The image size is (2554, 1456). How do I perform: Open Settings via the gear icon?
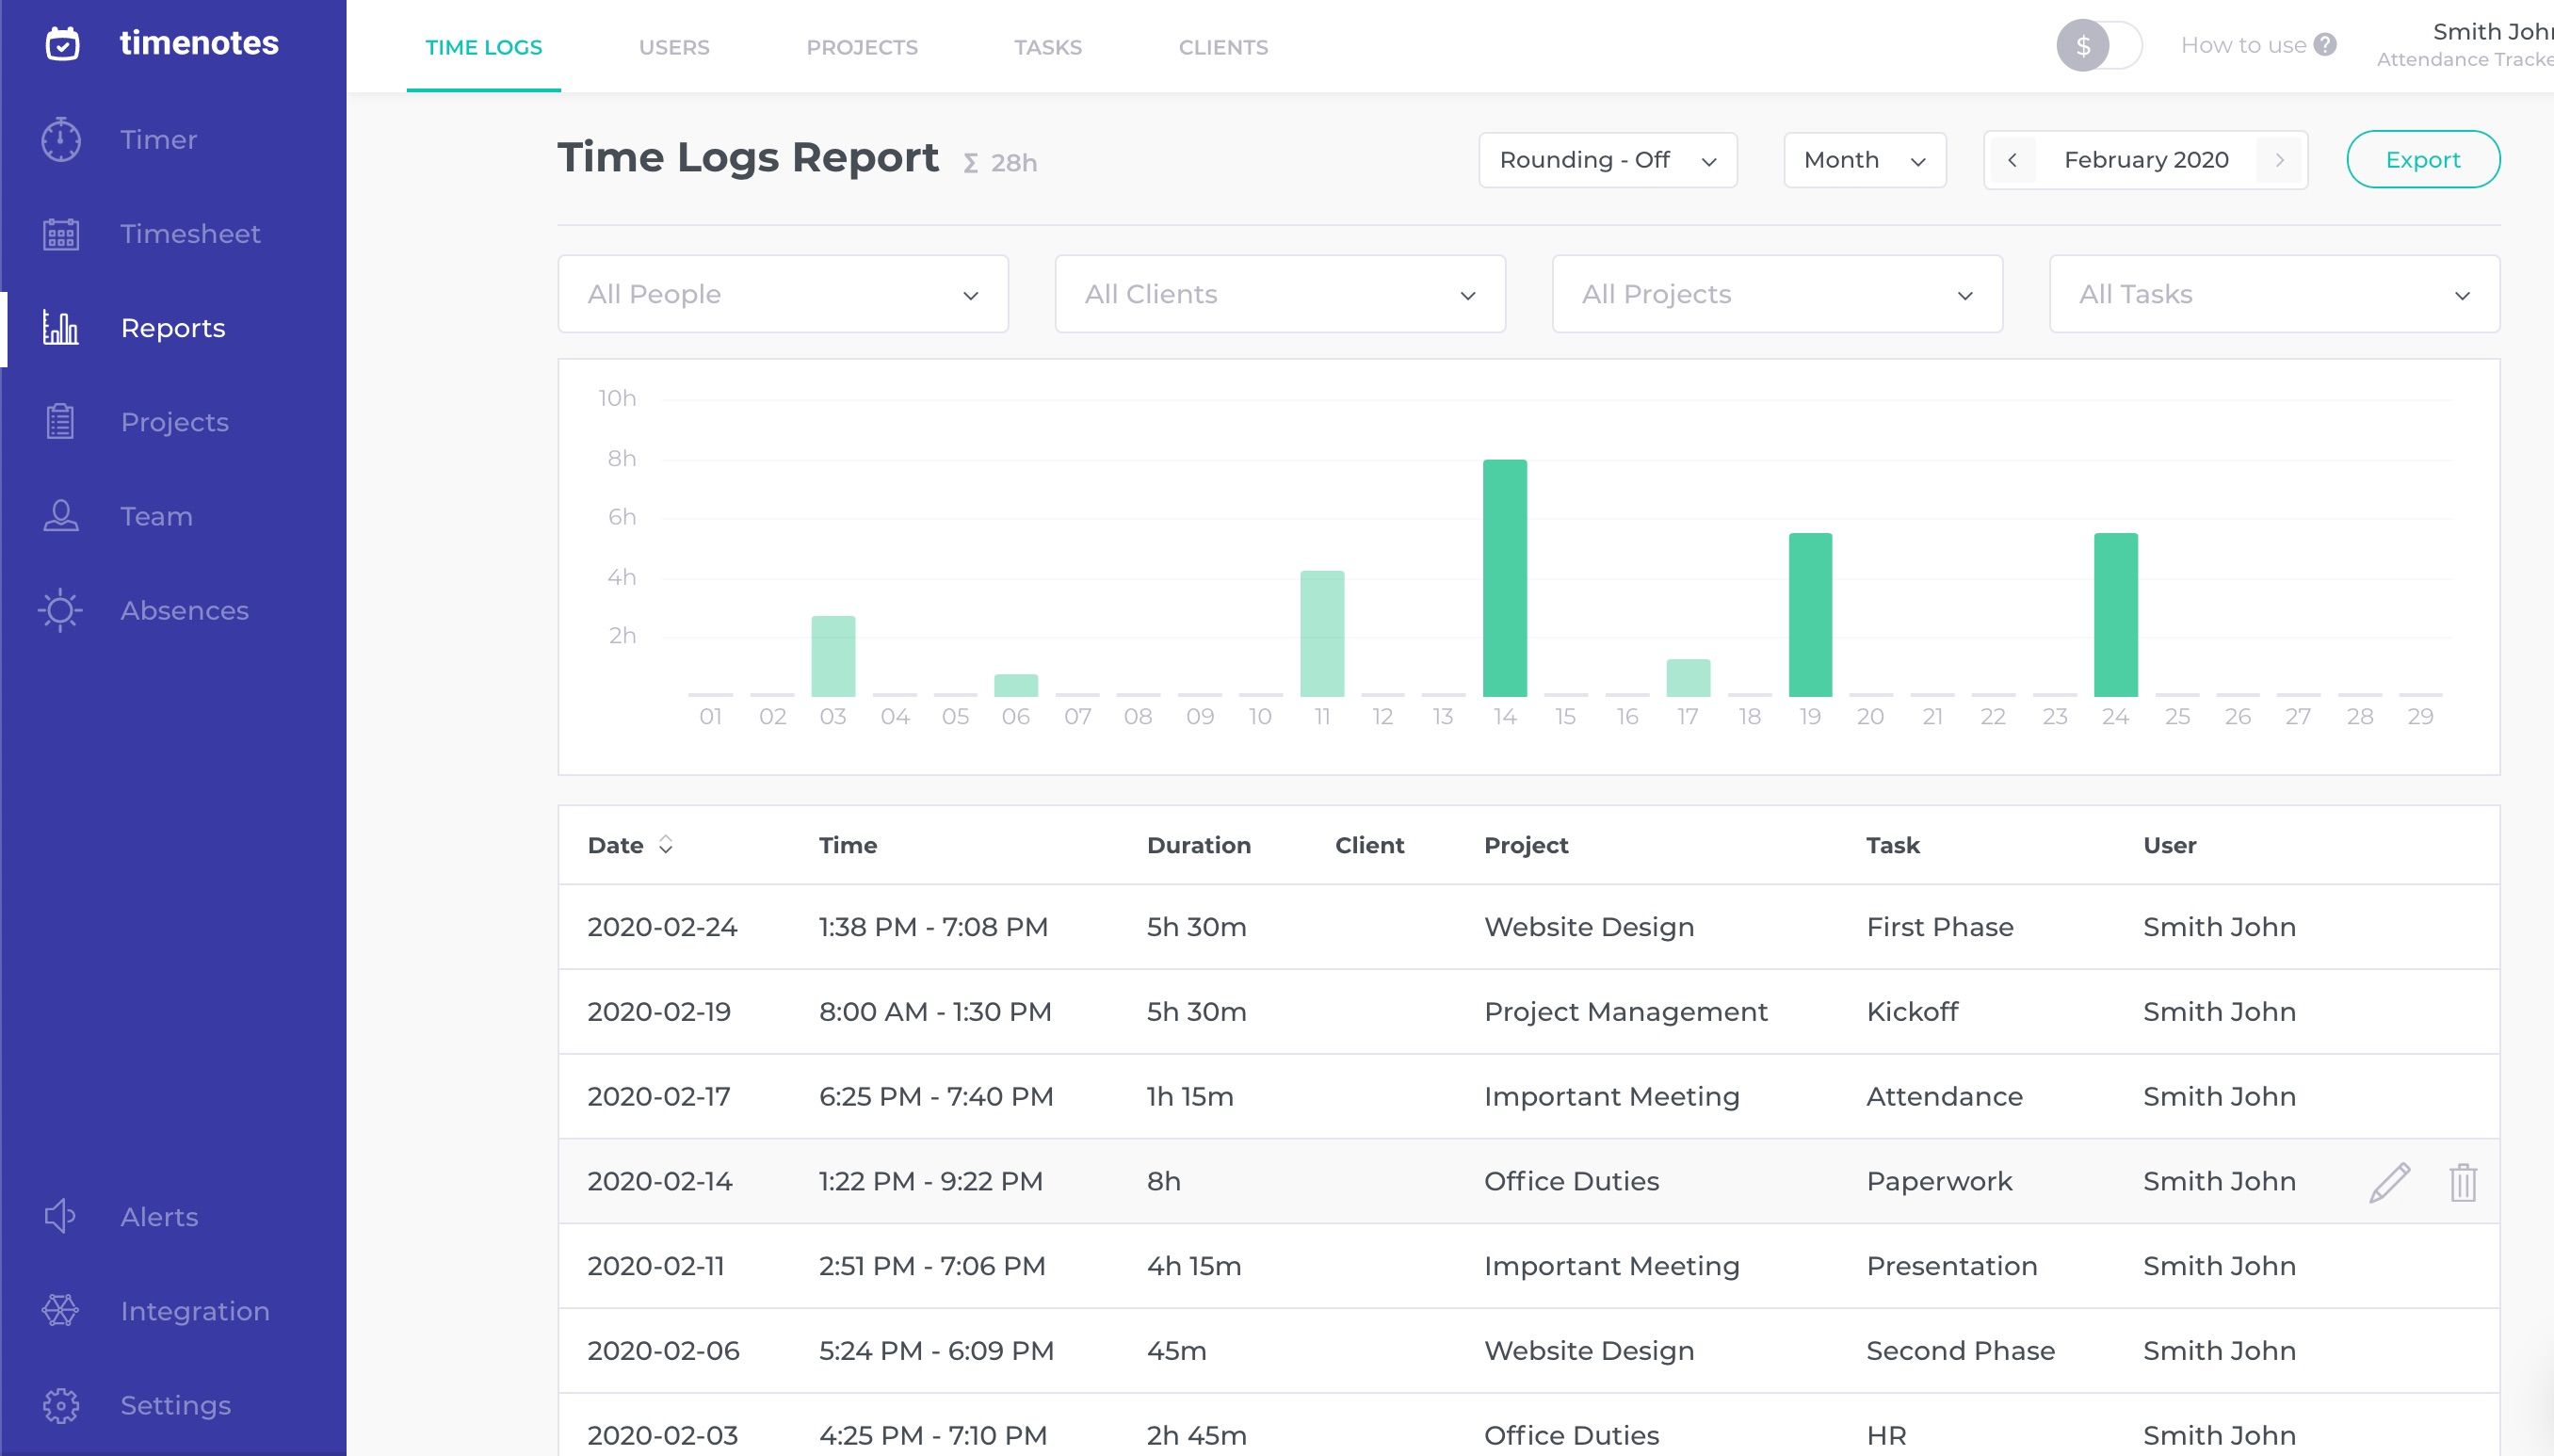(x=60, y=1405)
